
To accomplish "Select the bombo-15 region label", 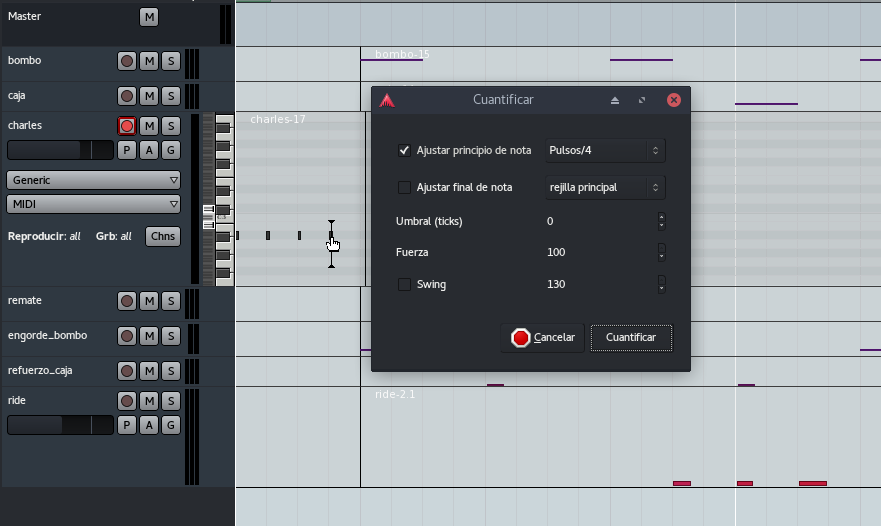I will (x=402, y=54).
